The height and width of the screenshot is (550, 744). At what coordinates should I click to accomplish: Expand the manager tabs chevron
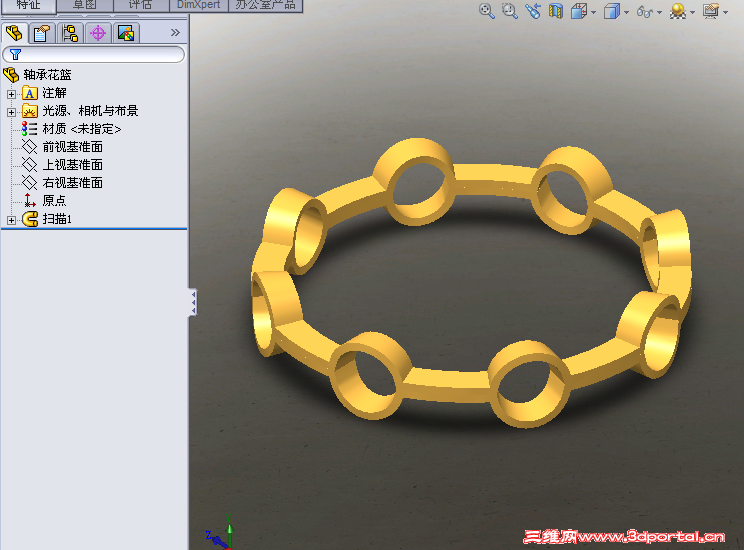tap(175, 32)
